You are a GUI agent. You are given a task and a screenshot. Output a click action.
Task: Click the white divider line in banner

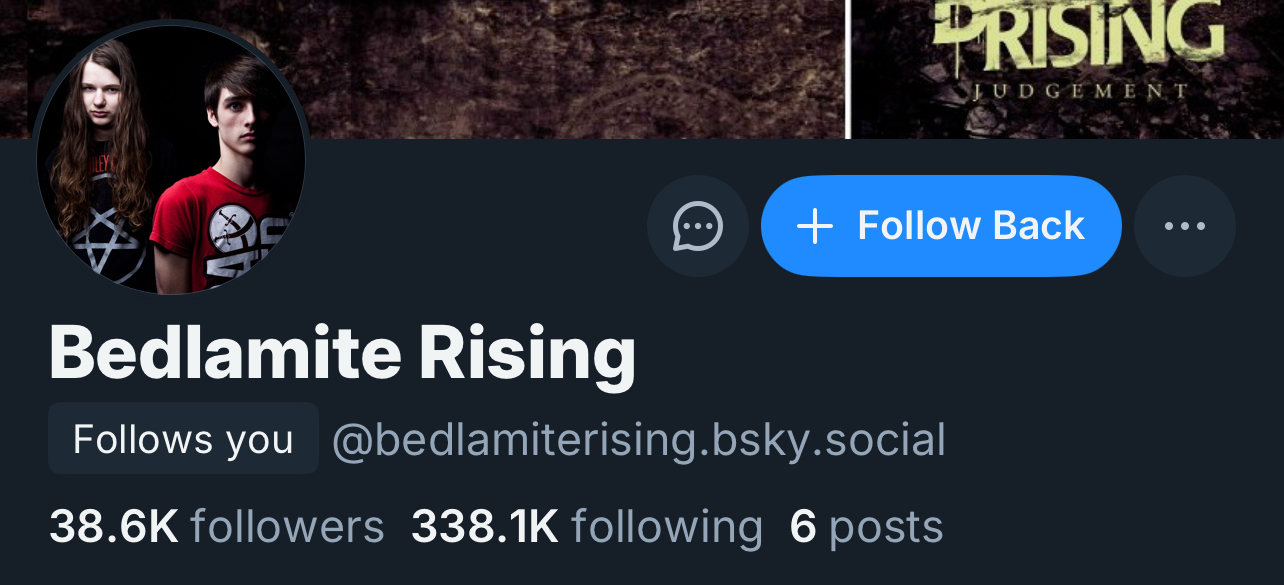[847, 68]
